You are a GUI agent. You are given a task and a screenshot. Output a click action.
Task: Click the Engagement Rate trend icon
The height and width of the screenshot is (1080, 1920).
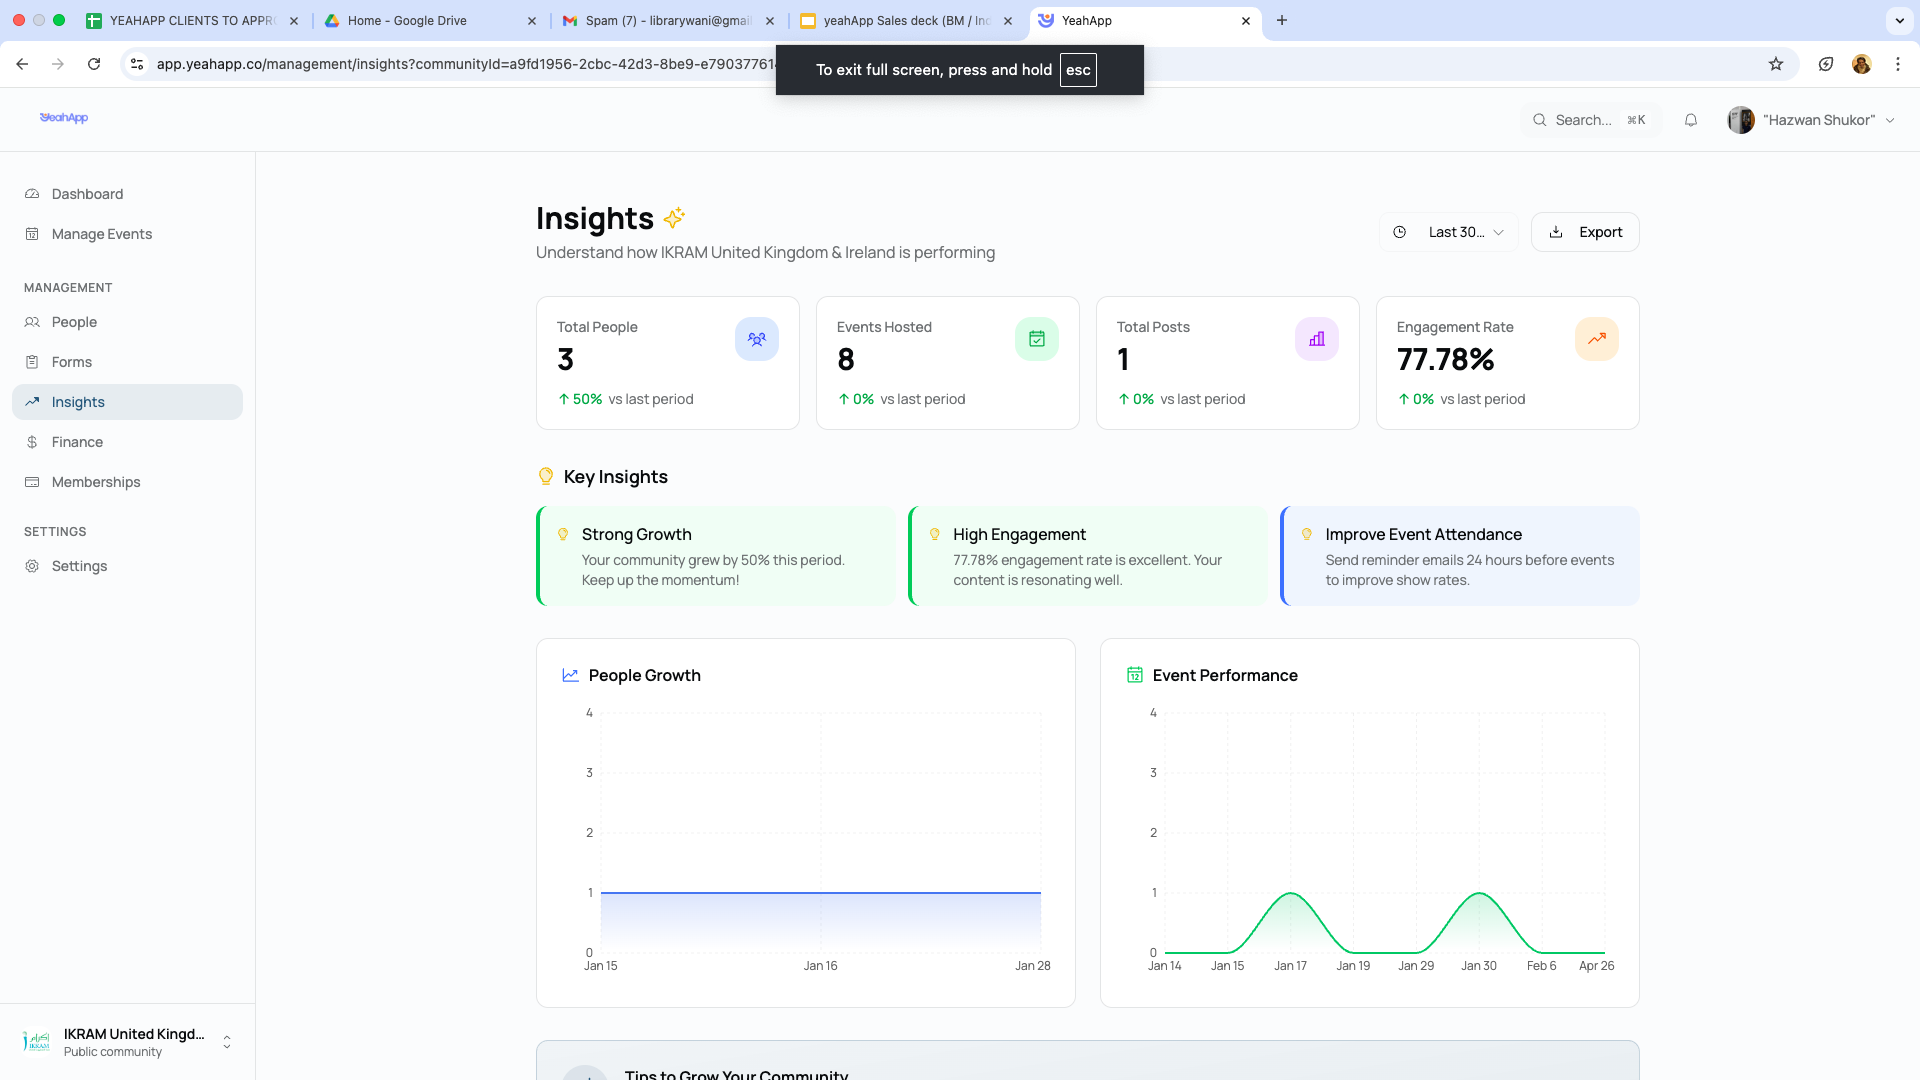tap(1597, 339)
